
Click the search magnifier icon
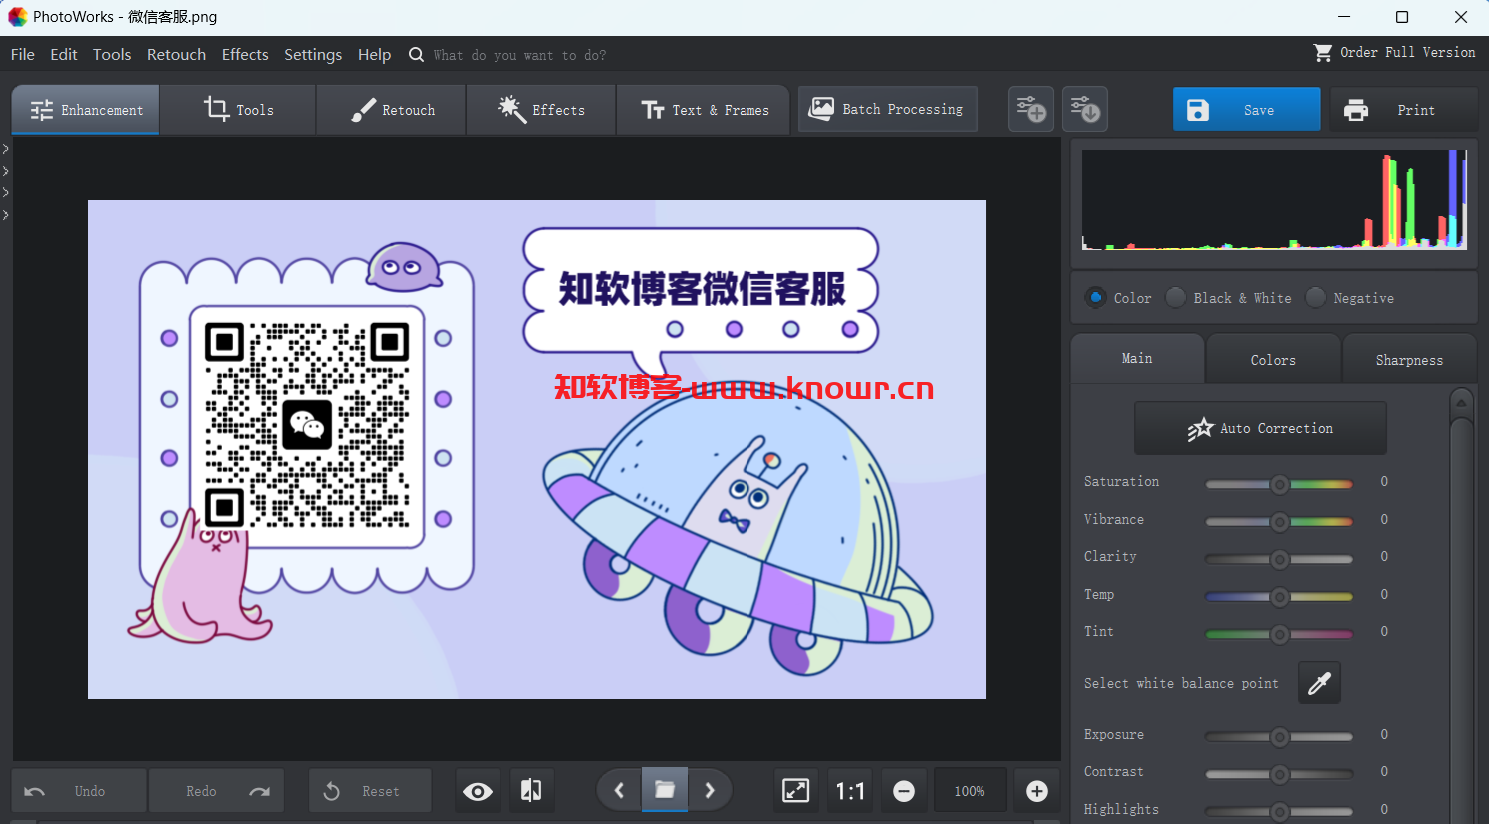pyautogui.click(x=417, y=55)
